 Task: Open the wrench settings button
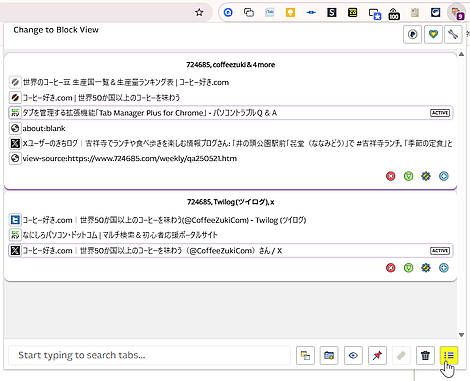click(453, 34)
